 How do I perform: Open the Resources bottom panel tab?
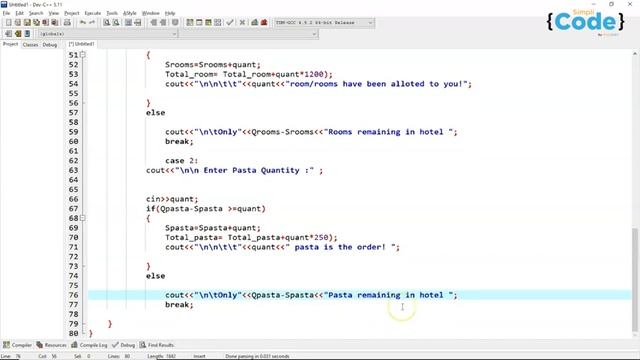coord(51,345)
